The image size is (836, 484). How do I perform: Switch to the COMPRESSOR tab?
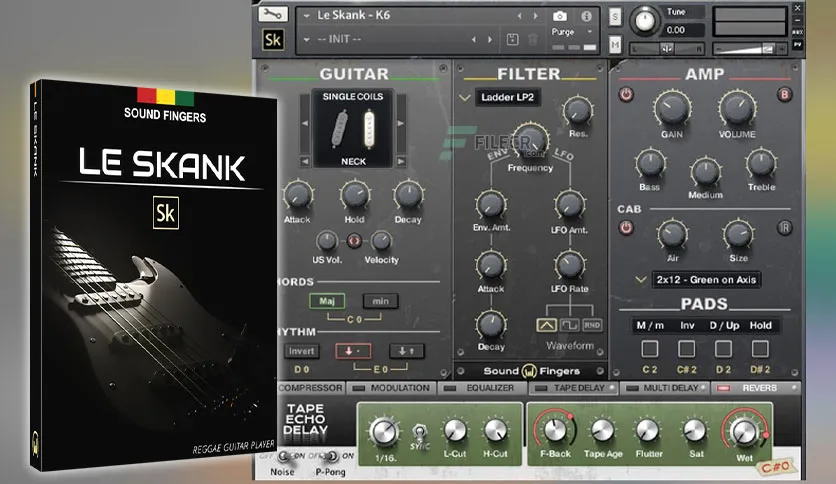311,388
